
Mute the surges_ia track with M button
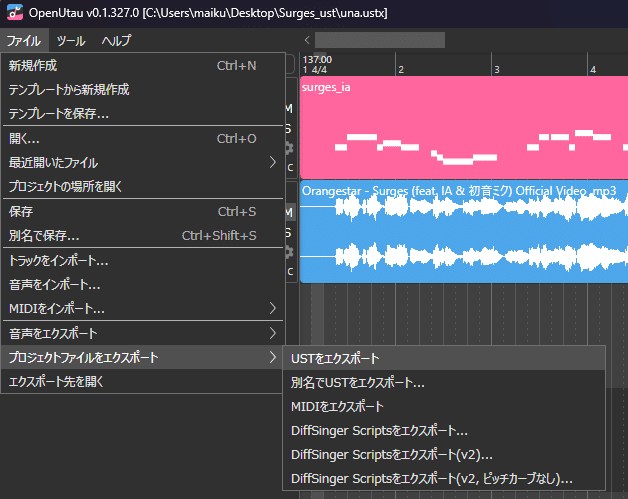tap(289, 109)
